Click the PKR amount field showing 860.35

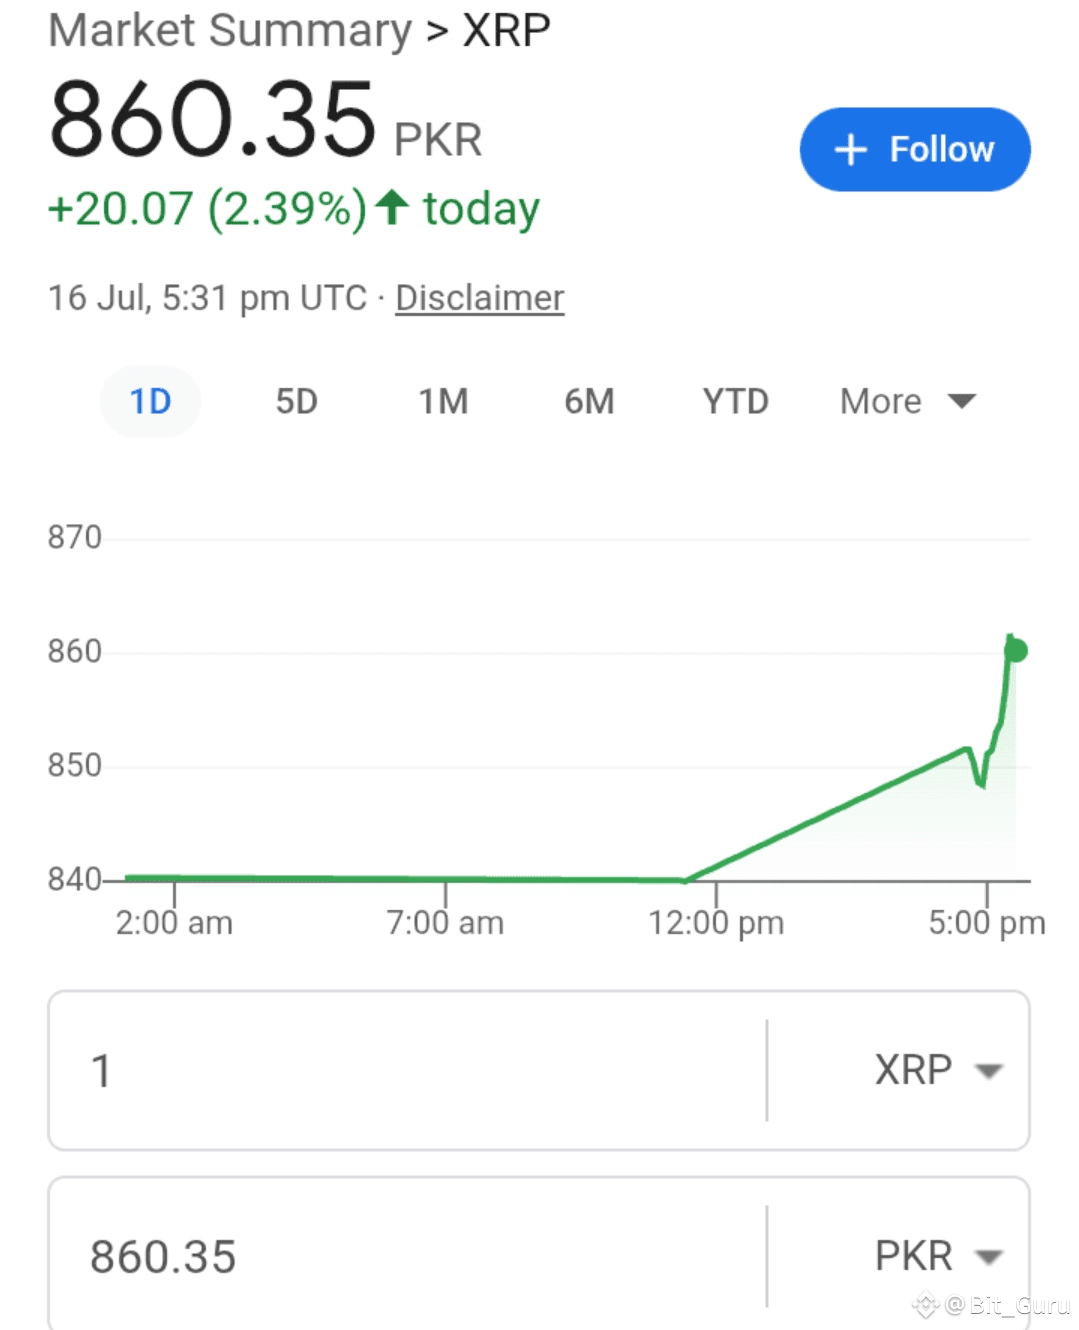400,1256
